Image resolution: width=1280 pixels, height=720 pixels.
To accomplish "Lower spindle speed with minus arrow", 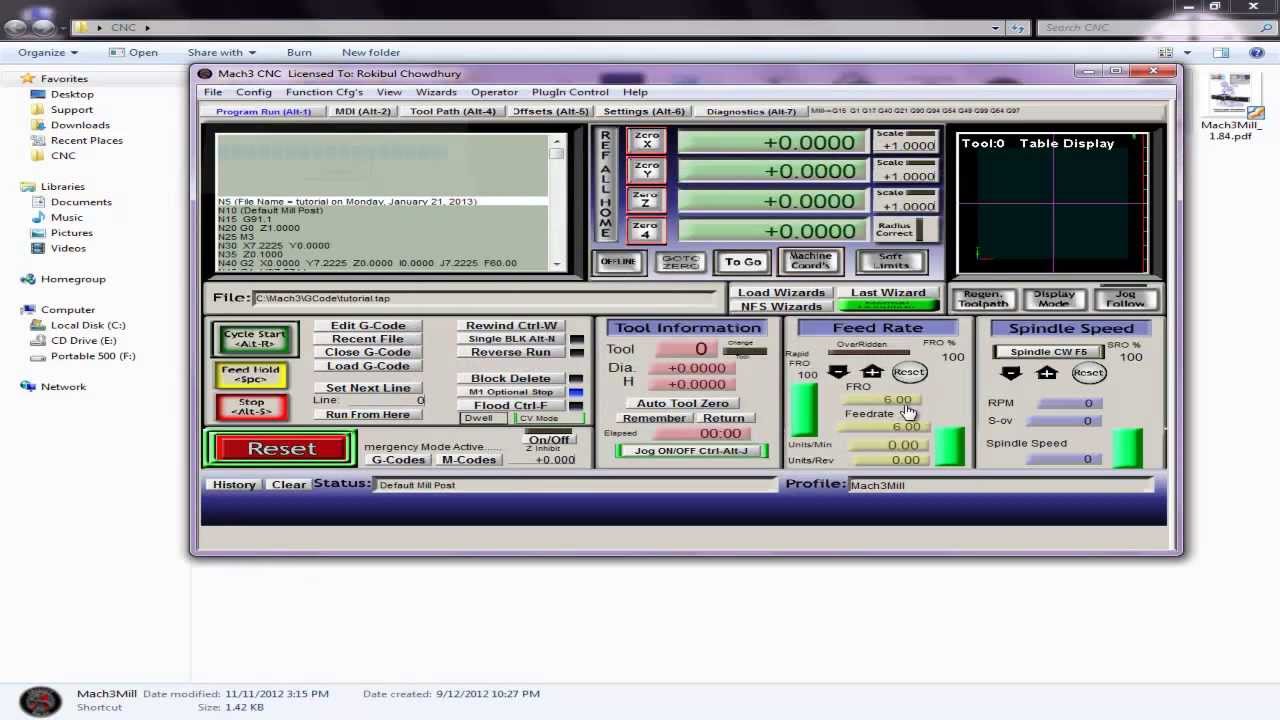I will click(1011, 373).
